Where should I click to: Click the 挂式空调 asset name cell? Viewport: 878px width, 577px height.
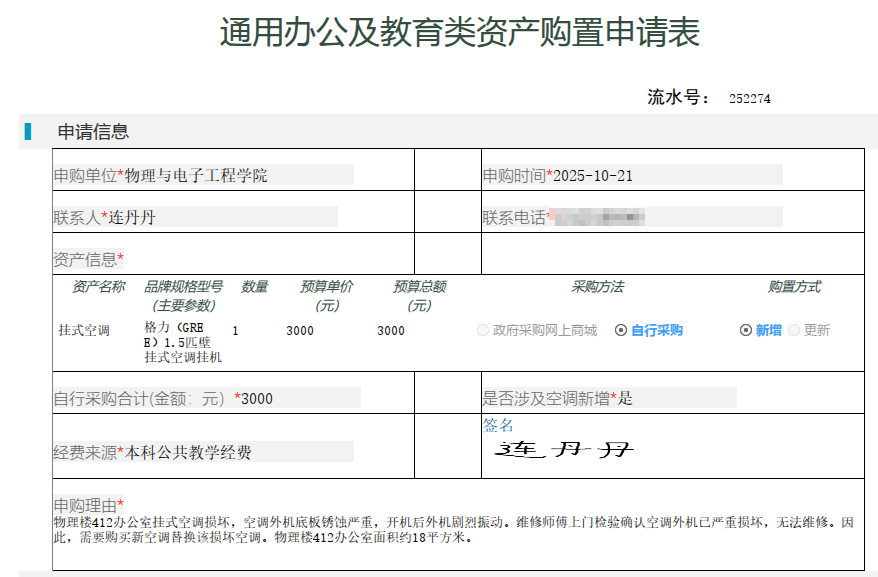point(84,330)
